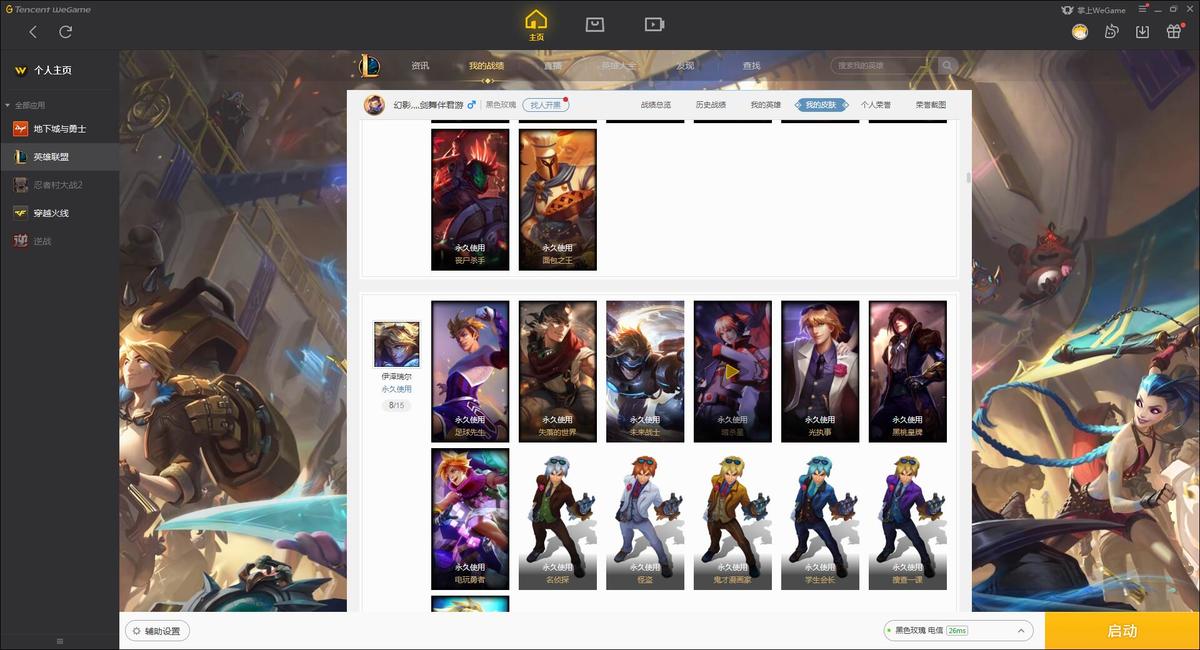Select 英雄联盟 in the sidebar
1200x650 pixels.
tap(60, 157)
